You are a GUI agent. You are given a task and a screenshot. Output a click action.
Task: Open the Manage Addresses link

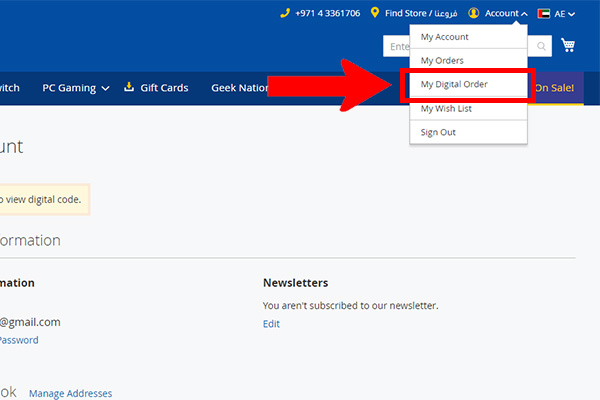pyautogui.click(x=70, y=393)
